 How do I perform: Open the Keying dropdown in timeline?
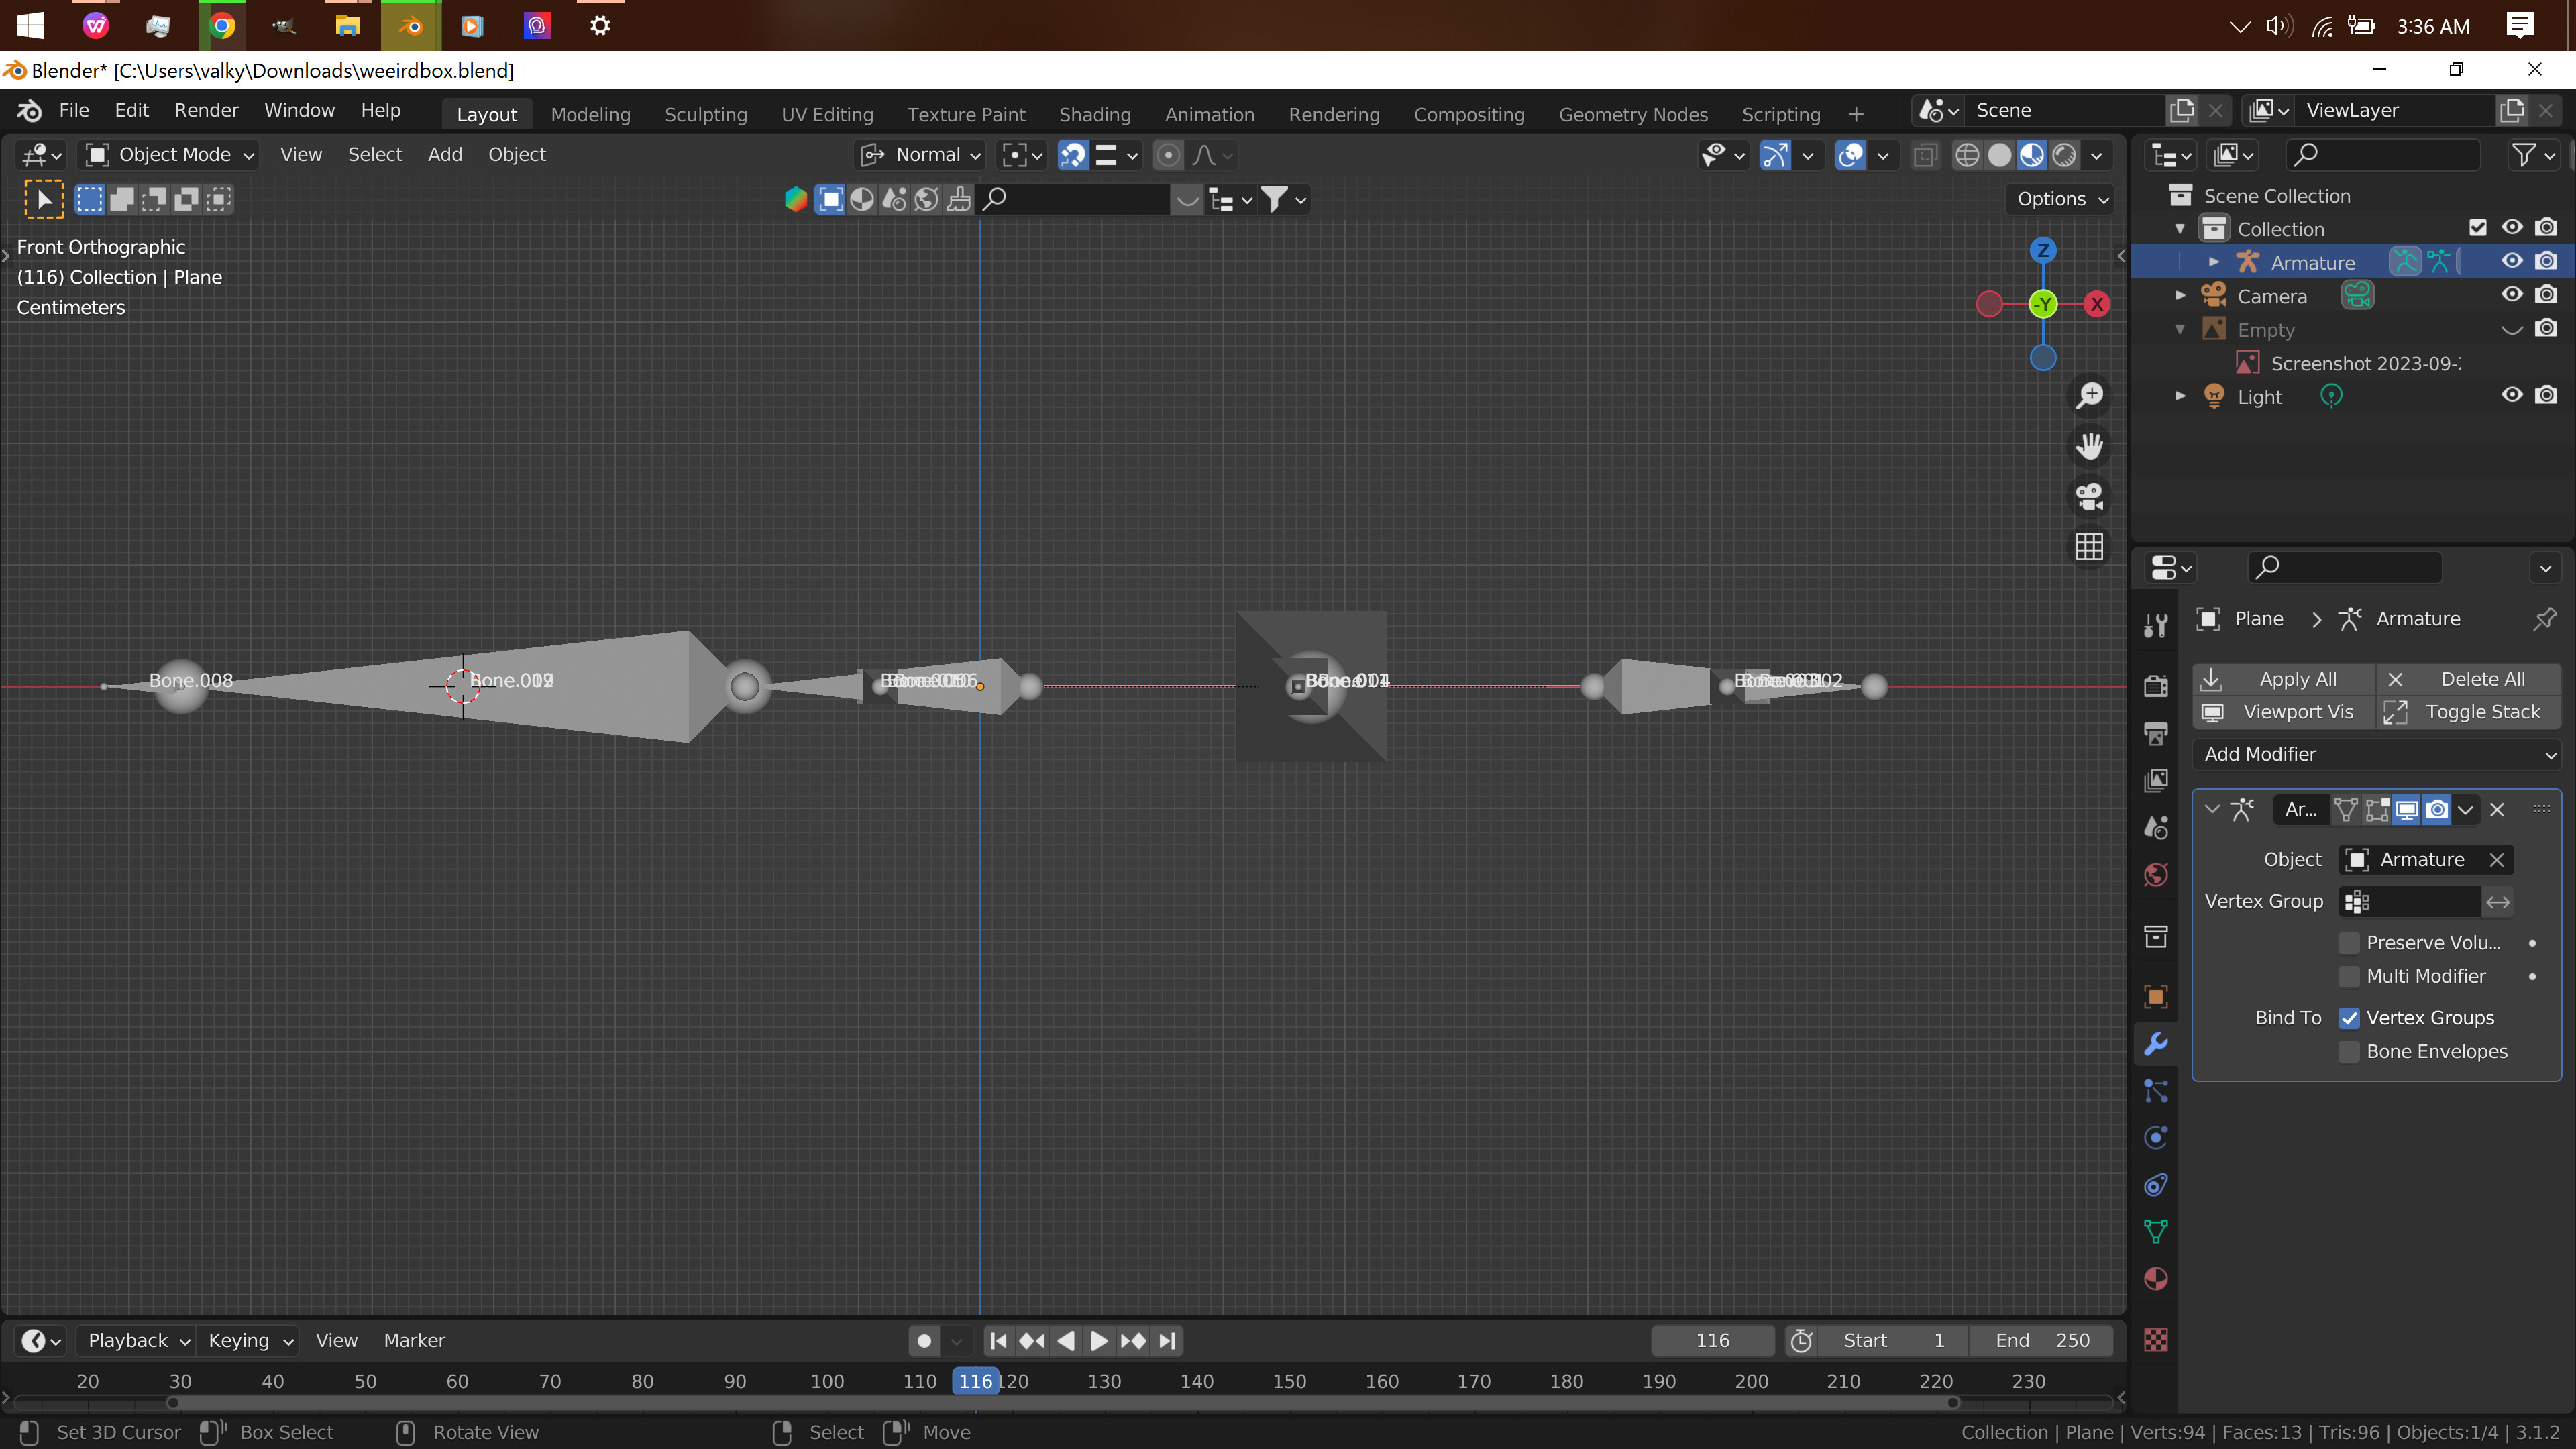[x=250, y=1340]
